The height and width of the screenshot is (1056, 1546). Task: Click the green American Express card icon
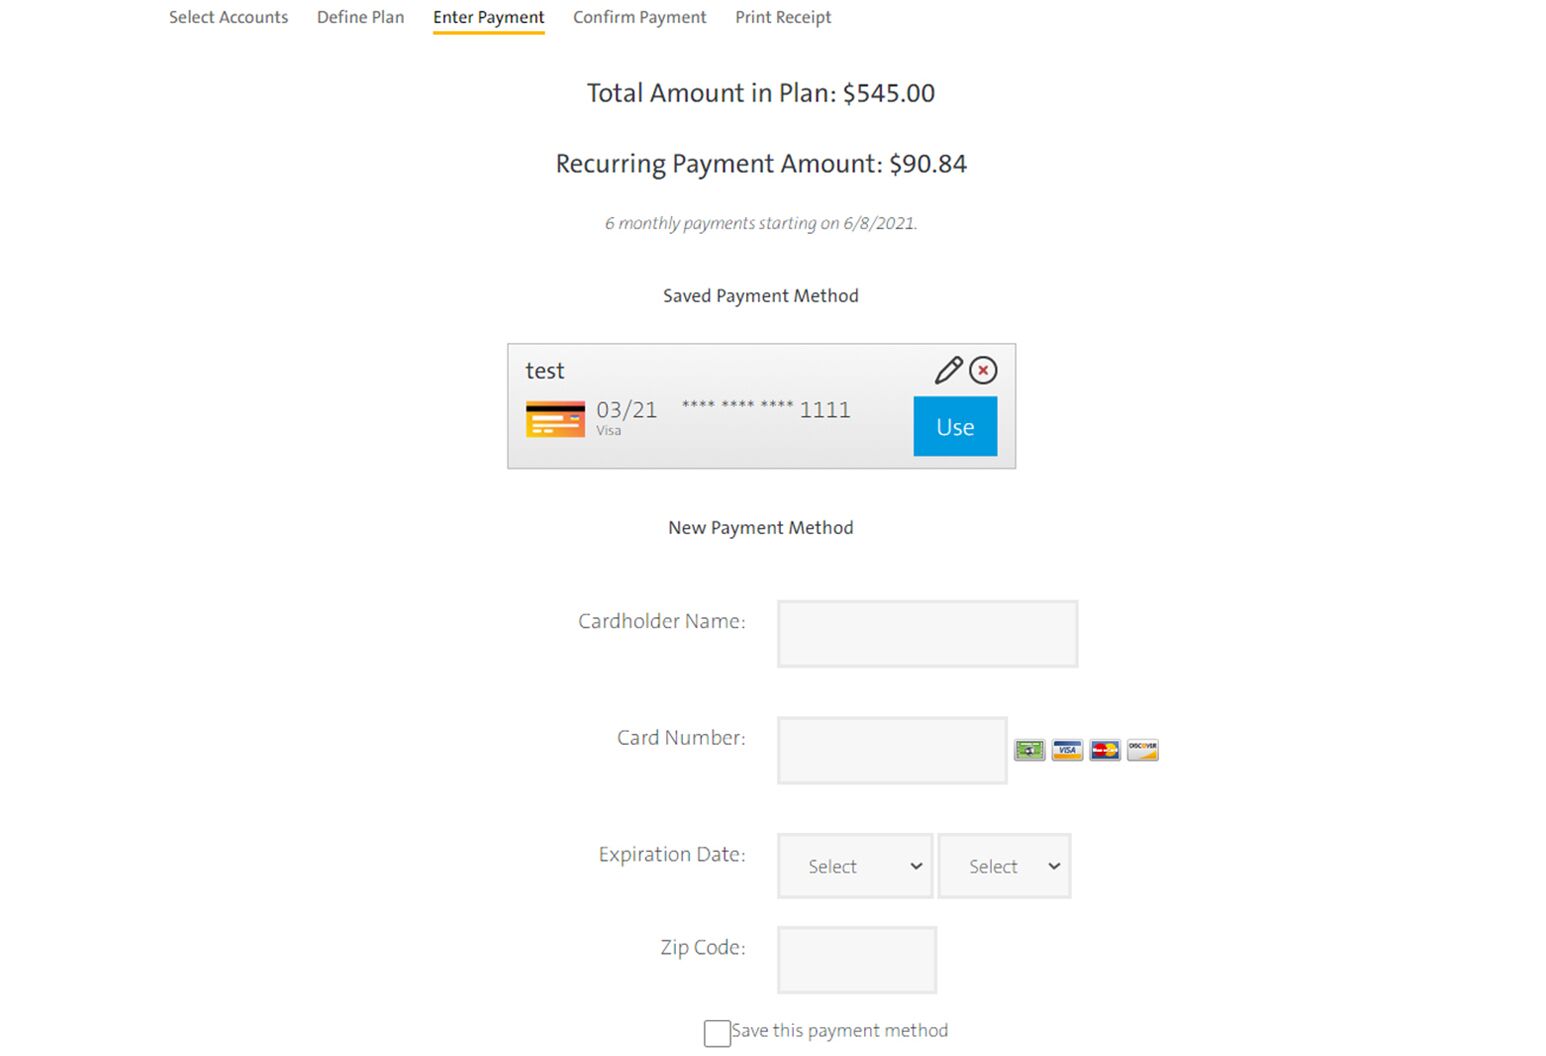[1029, 750]
